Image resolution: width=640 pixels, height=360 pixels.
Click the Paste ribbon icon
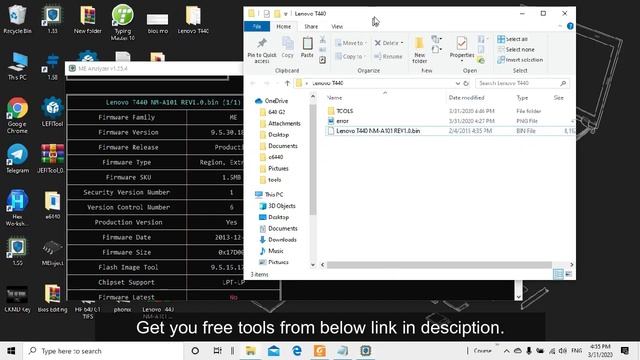[307, 47]
